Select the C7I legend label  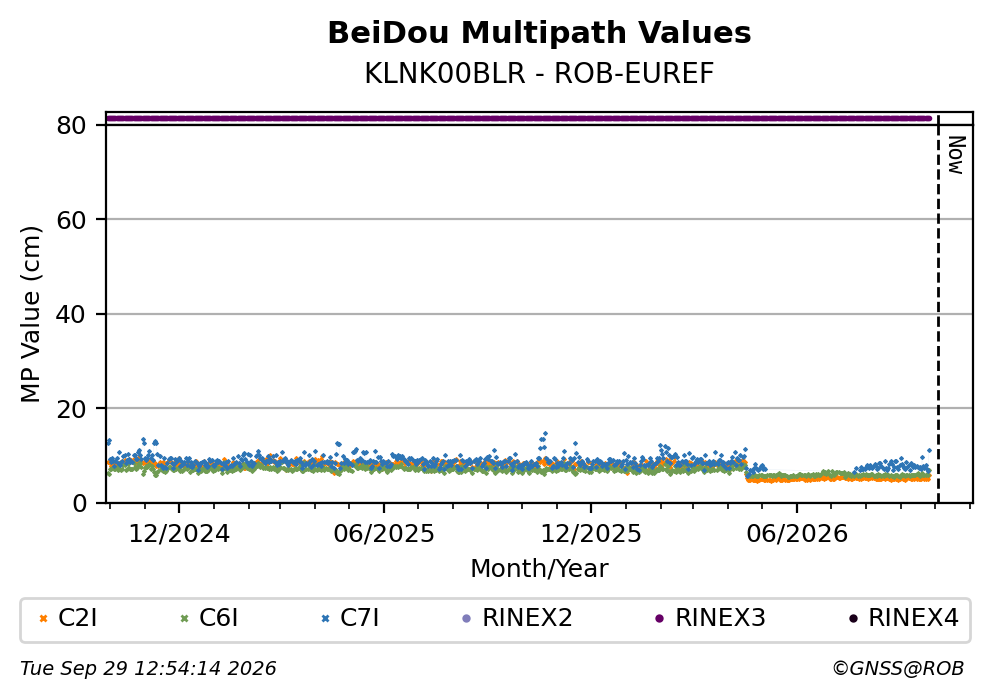click(360, 618)
